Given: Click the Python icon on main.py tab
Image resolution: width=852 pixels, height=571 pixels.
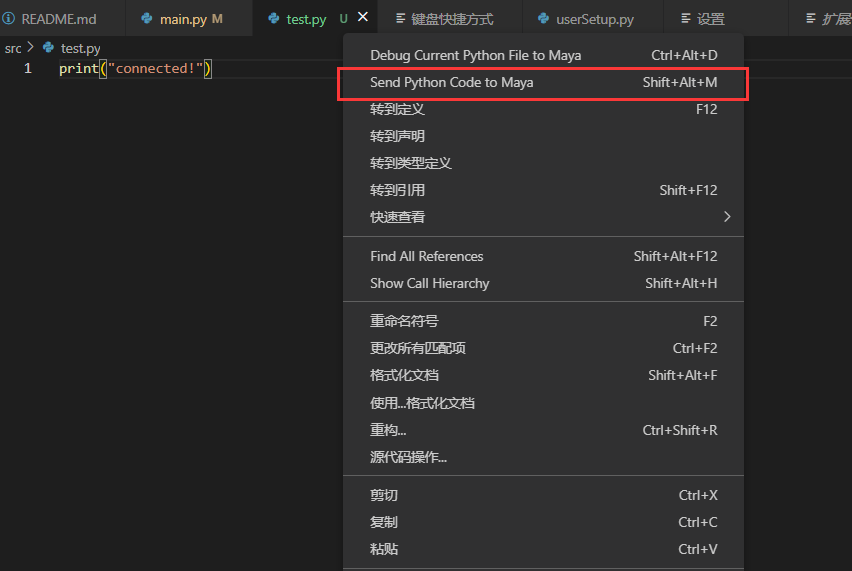Looking at the screenshot, I should pyautogui.click(x=147, y=18).
